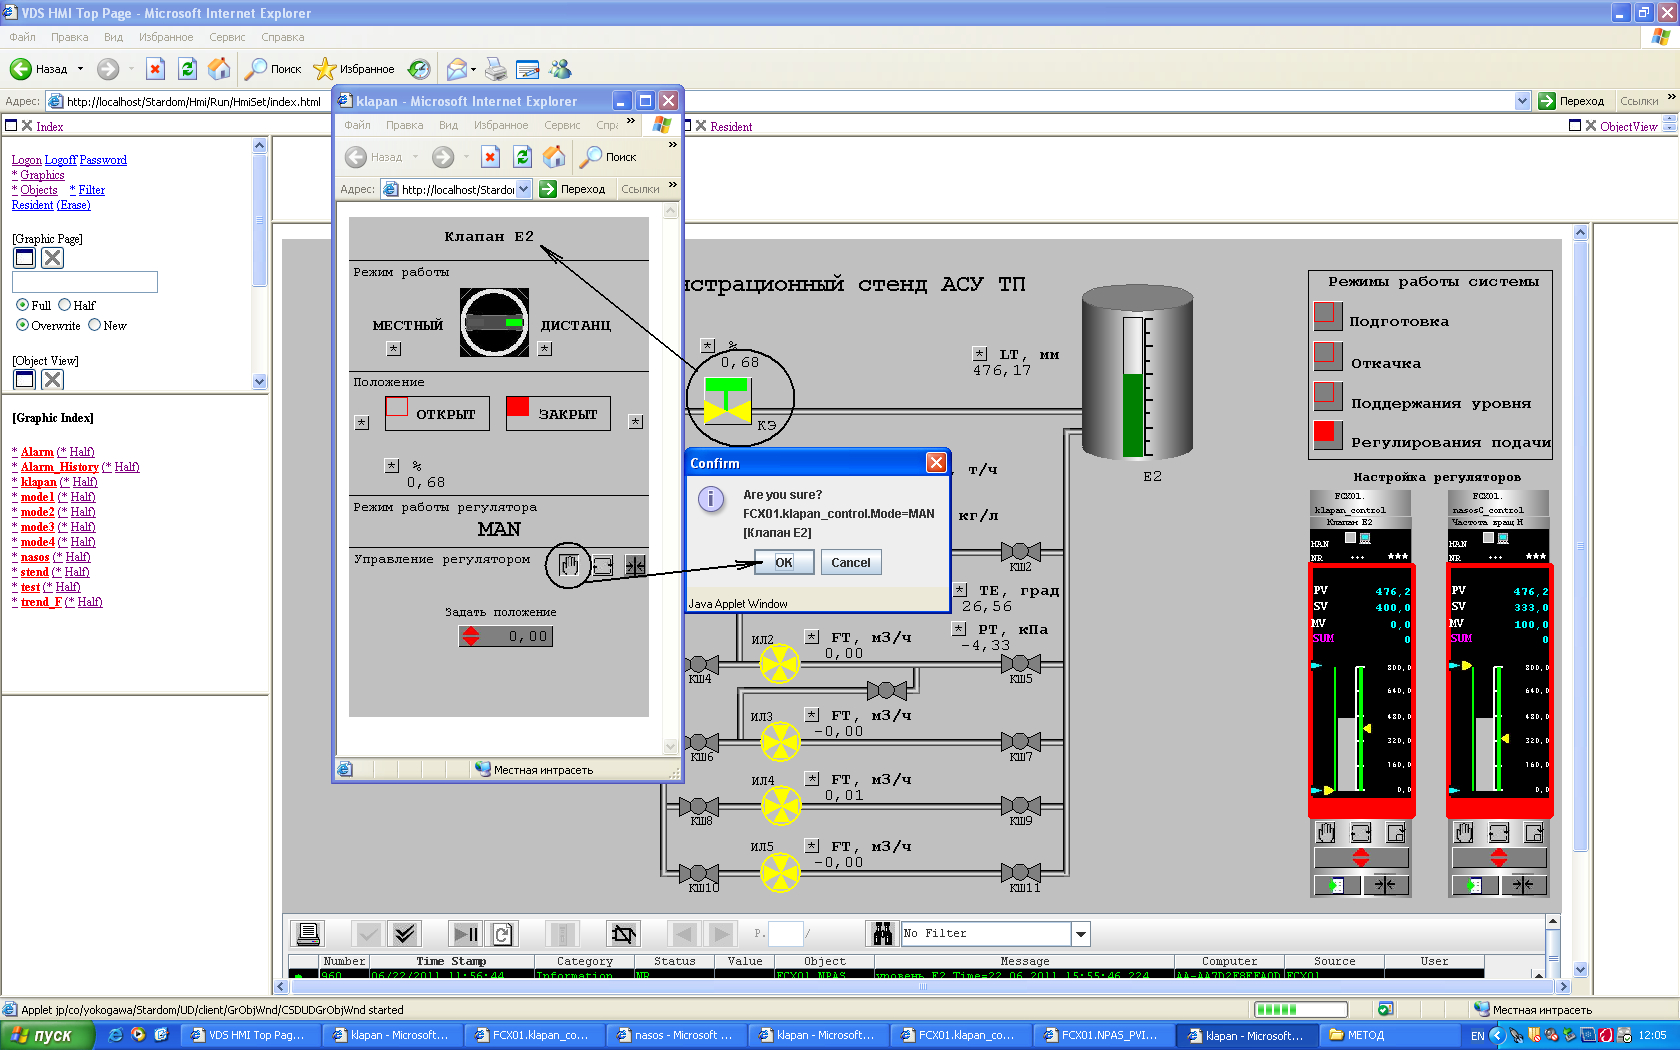Click the КЭ valve symbol on diagram

727,400
